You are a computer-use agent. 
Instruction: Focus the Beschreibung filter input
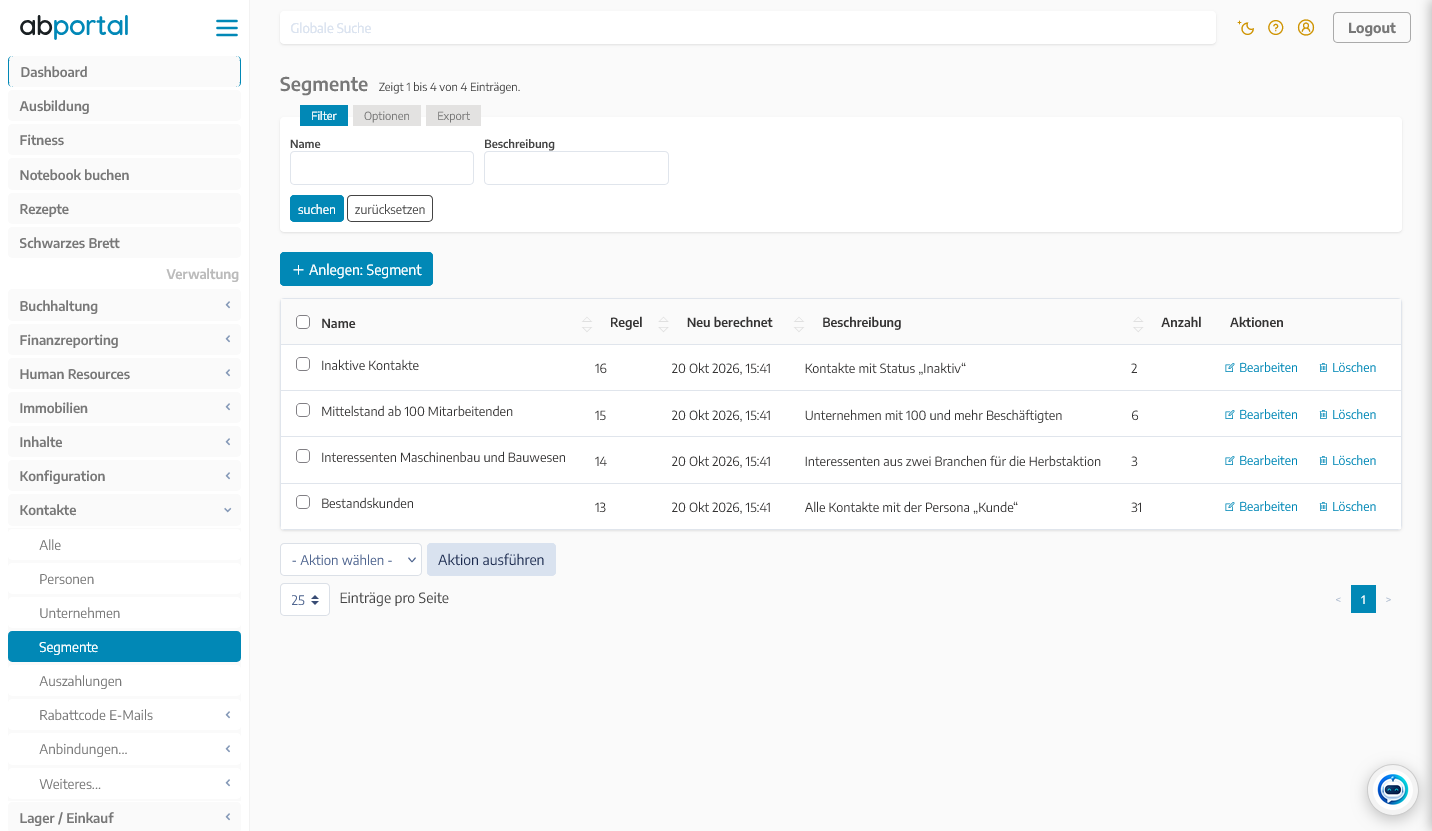(x=576, y=168)
